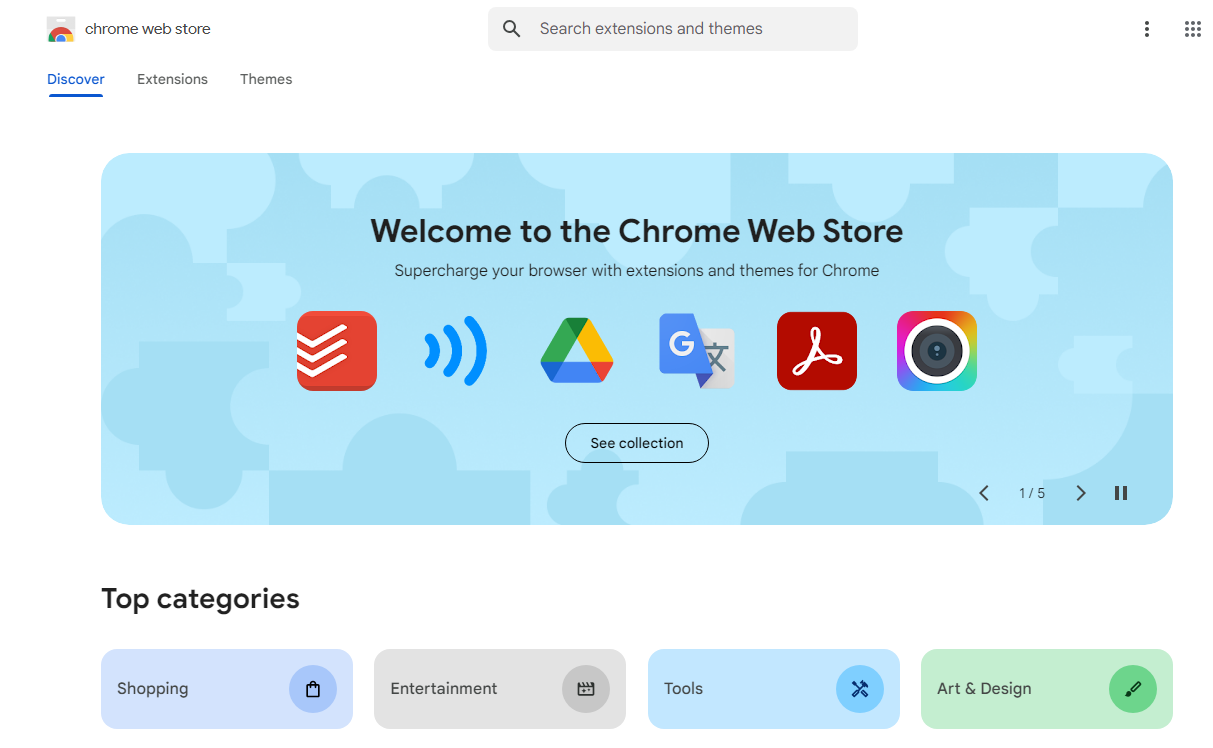This screenshot has height=748, width=1213.
Task: Click the Google Translate extension icon
Action: [697, 351]
